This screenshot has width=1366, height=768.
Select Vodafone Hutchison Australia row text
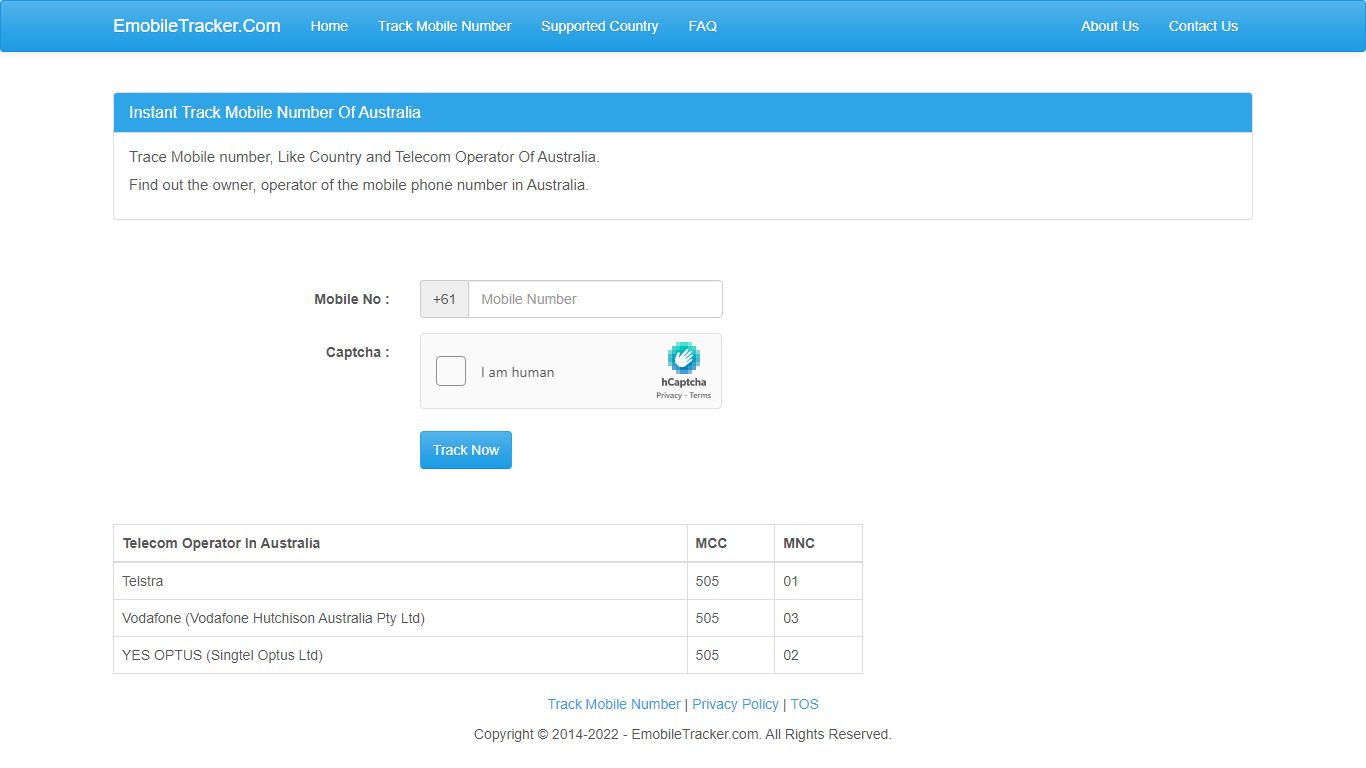pyautogui.click(x=273, y=618)
